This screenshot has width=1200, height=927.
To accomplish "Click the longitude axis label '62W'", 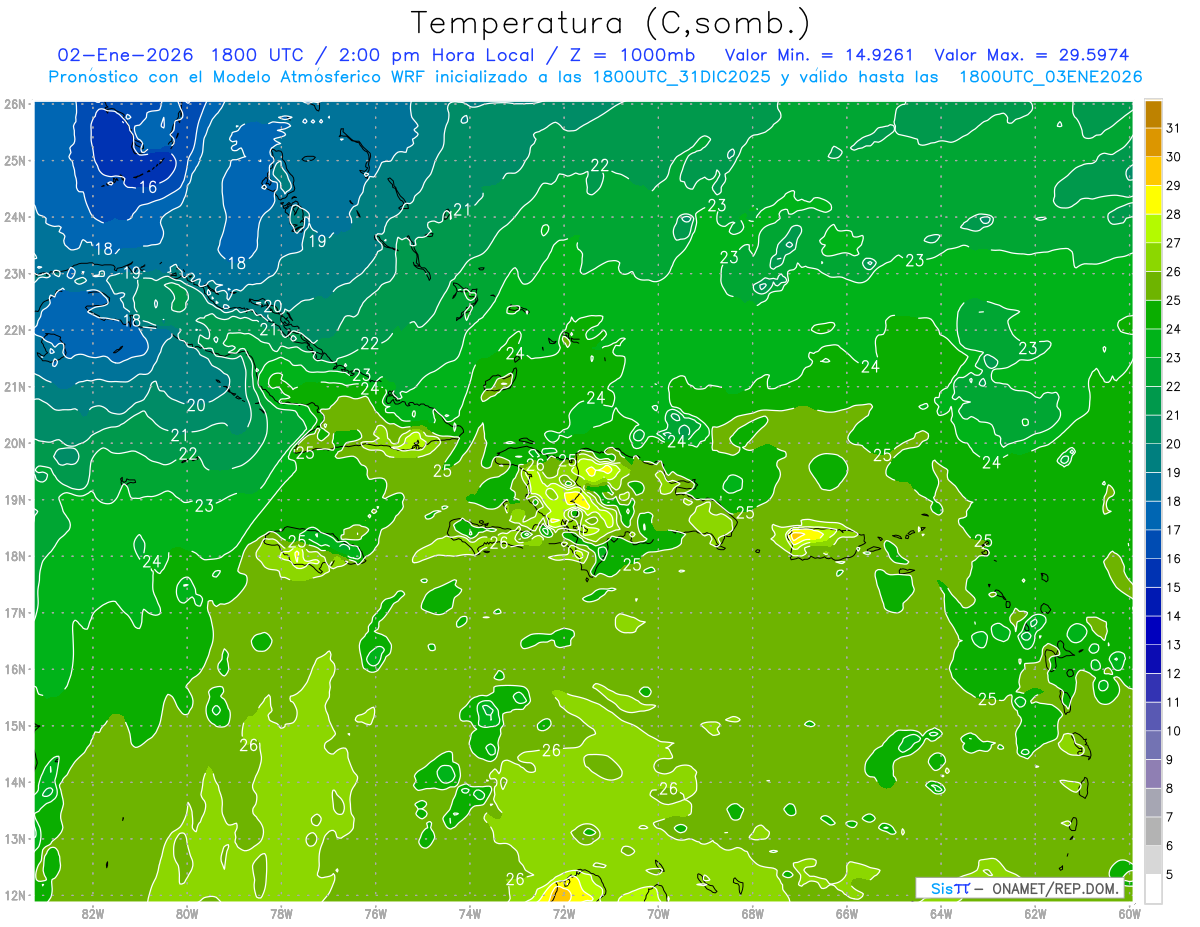I will (1035, 912).
